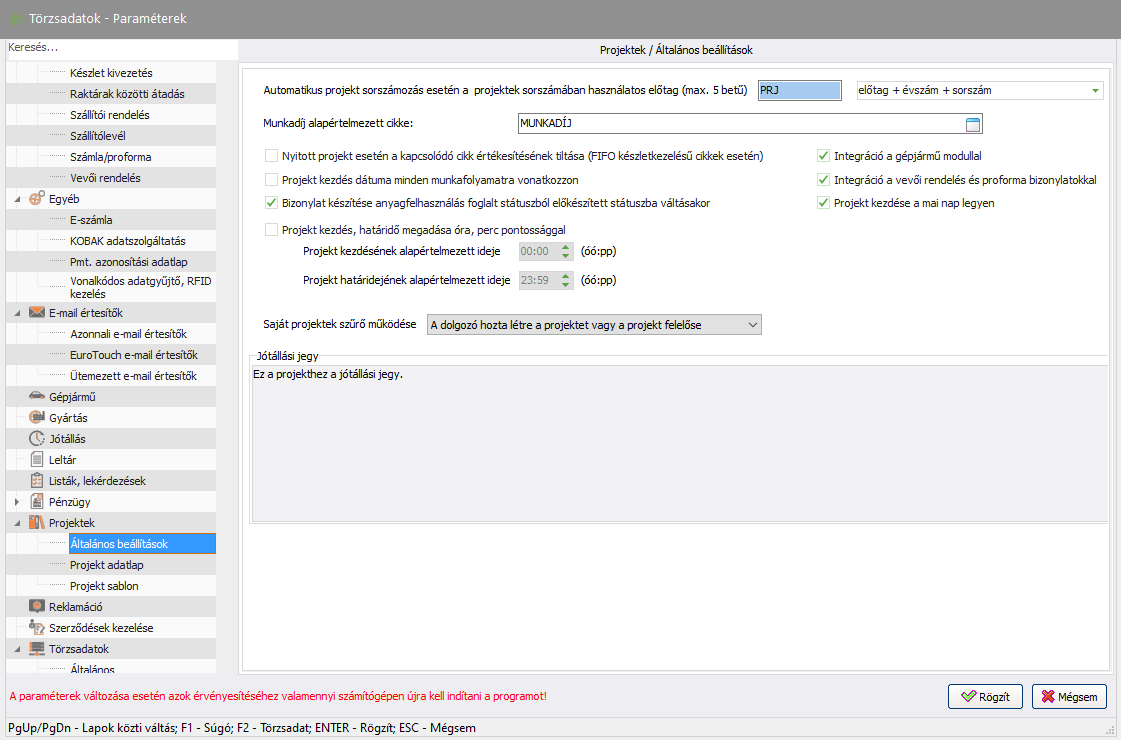The image size is (1121, 740).
Task: Increase Projekt kezdésének alapértelmezett ideje stepper
Action: tap(565, 247)
